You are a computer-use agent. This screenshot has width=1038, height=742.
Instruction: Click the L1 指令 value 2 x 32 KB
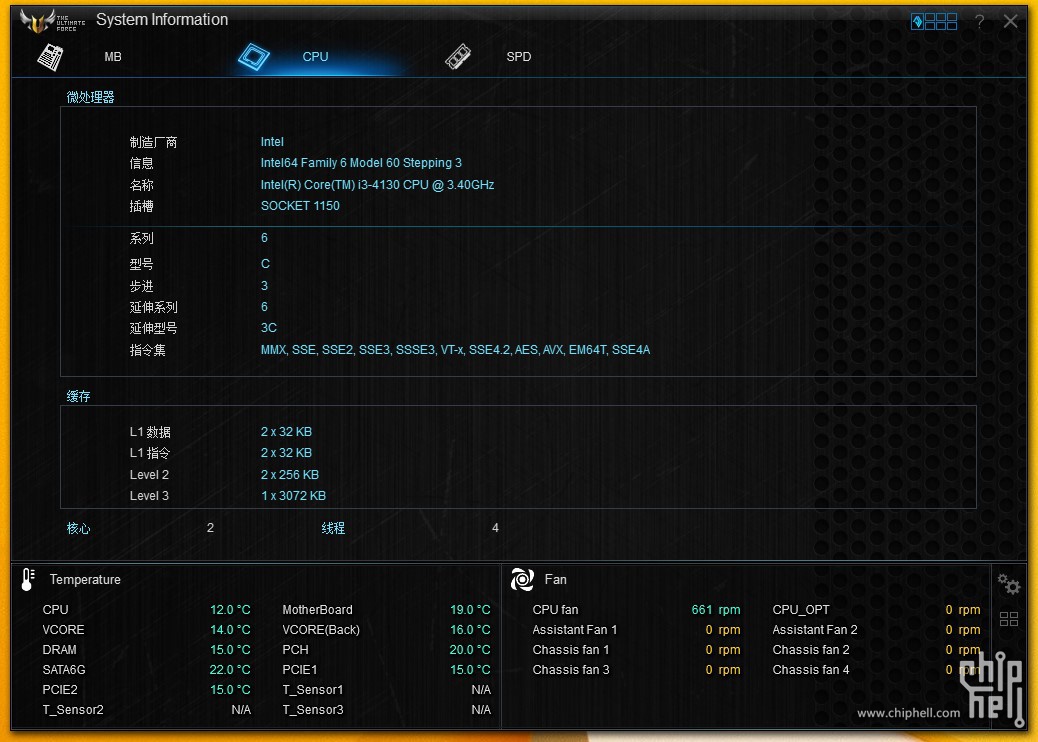(x=286, y=453)
